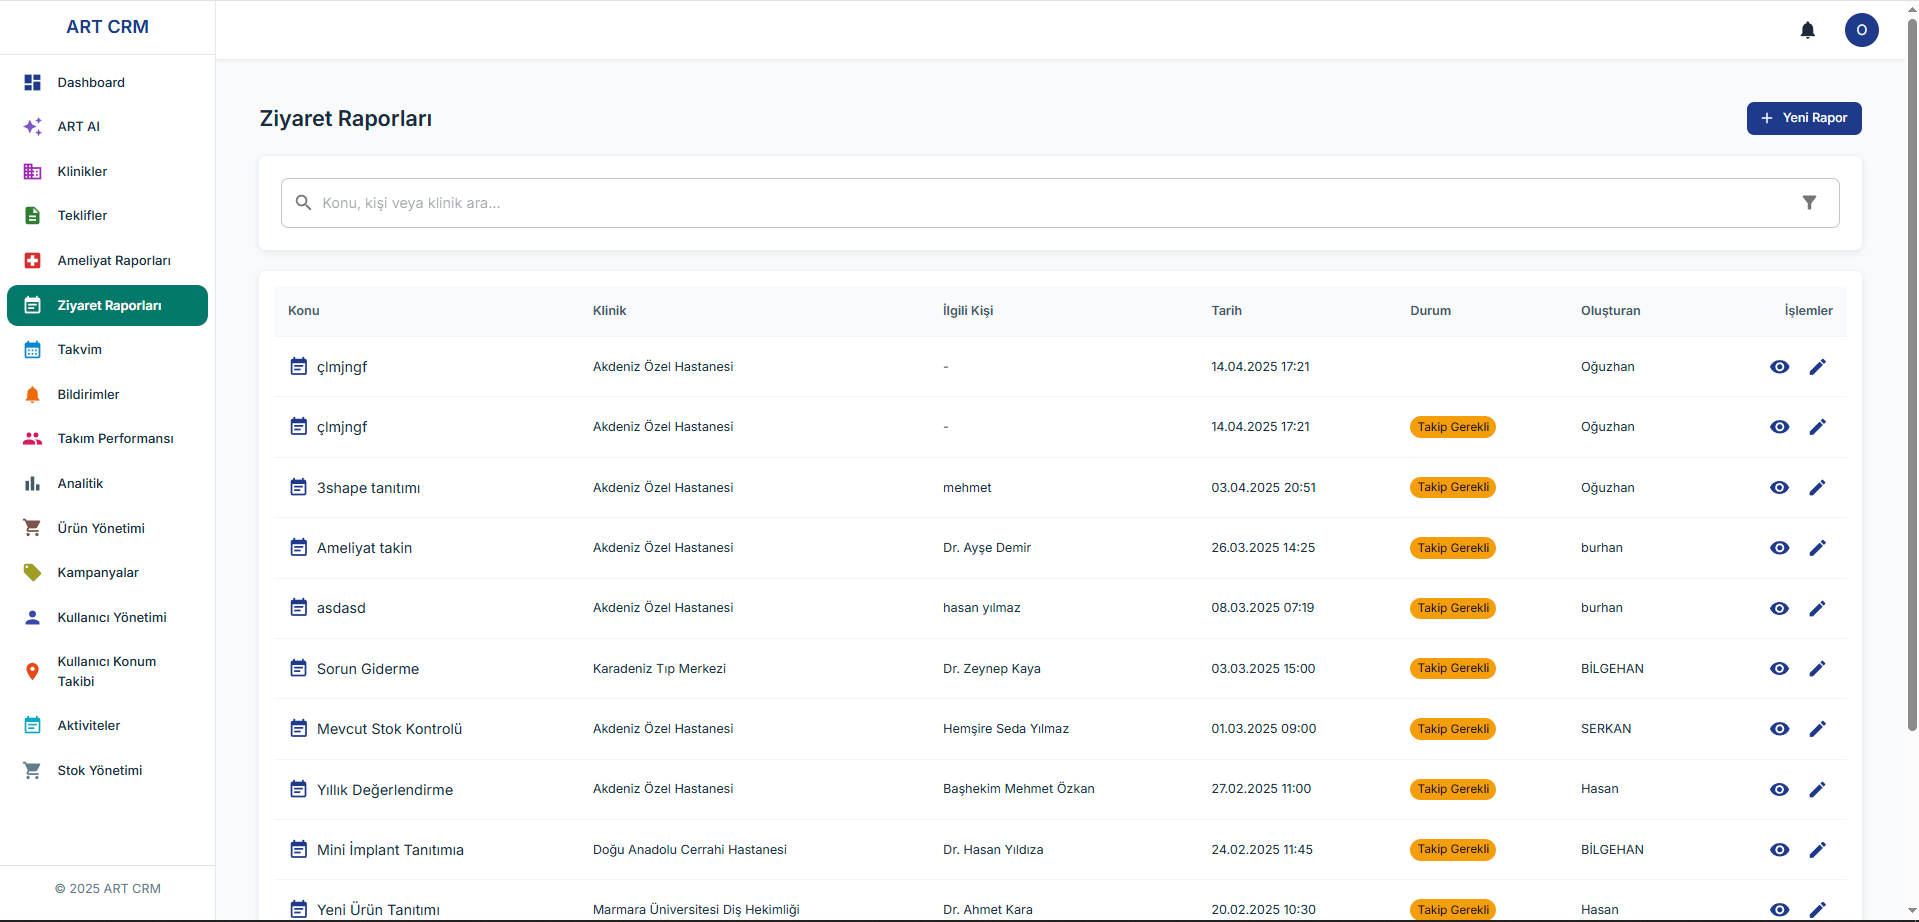Edit the Yıllık Değerlendirme report

coord(1817,790)
